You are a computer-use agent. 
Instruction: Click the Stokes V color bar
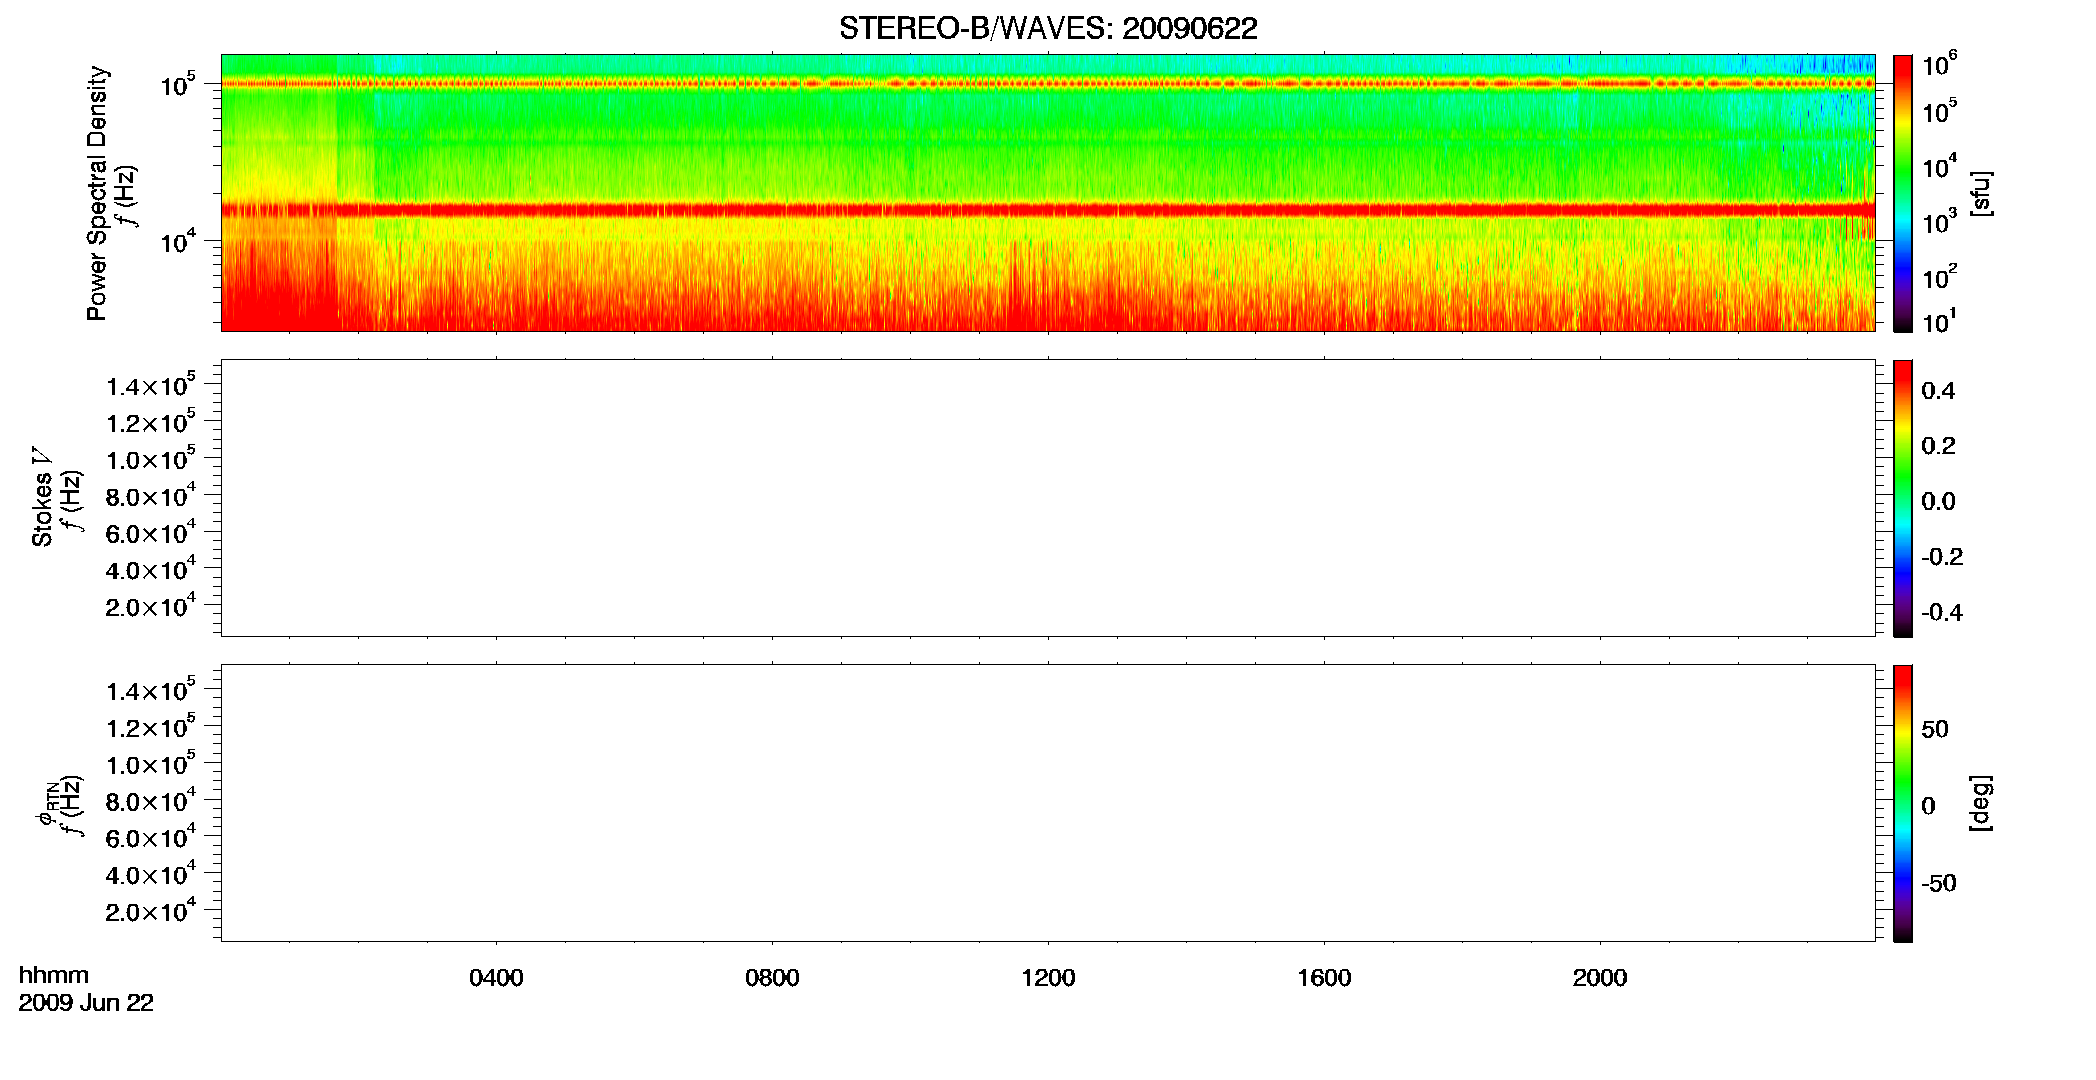tap(1903, 498)
